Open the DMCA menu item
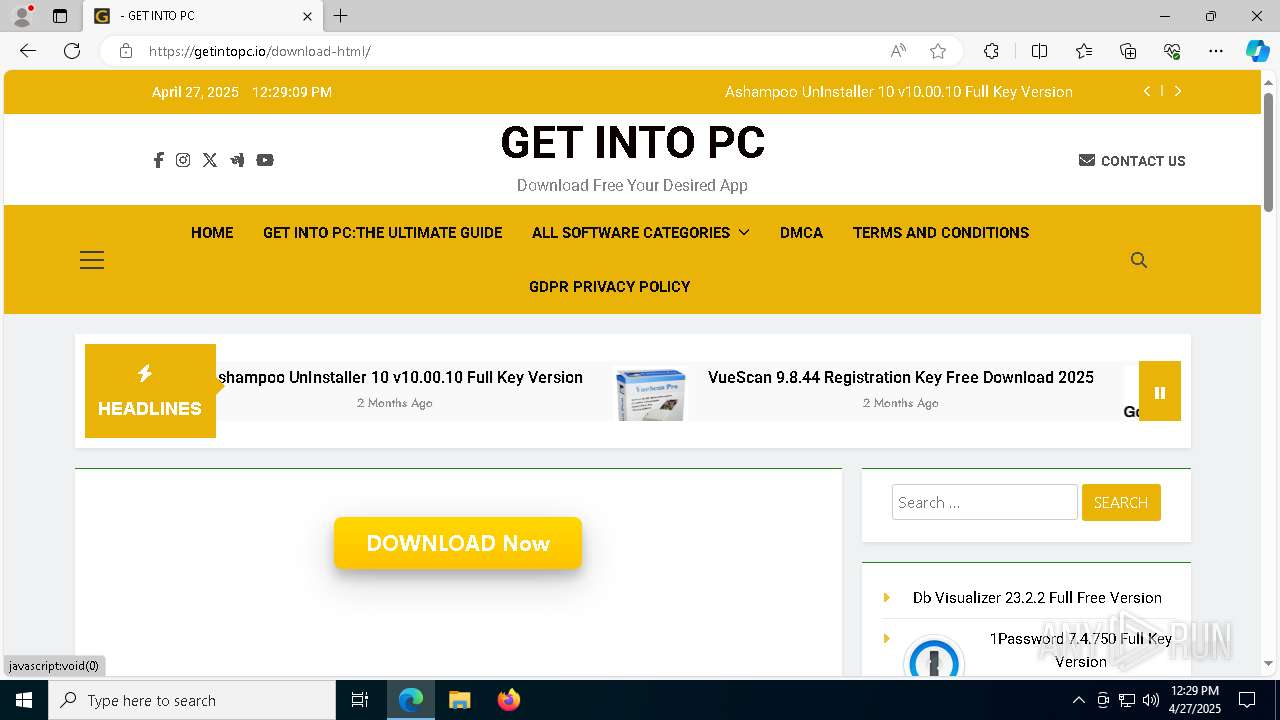Image resolution: width=1280 pixels, height=720 pixels. 801,233
